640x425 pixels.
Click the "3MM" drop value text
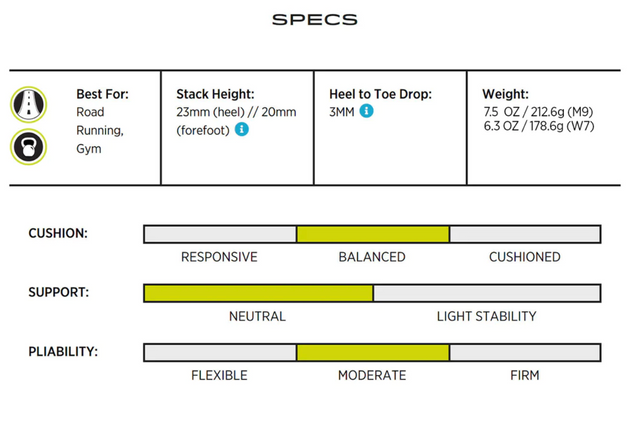pos(342,112)
